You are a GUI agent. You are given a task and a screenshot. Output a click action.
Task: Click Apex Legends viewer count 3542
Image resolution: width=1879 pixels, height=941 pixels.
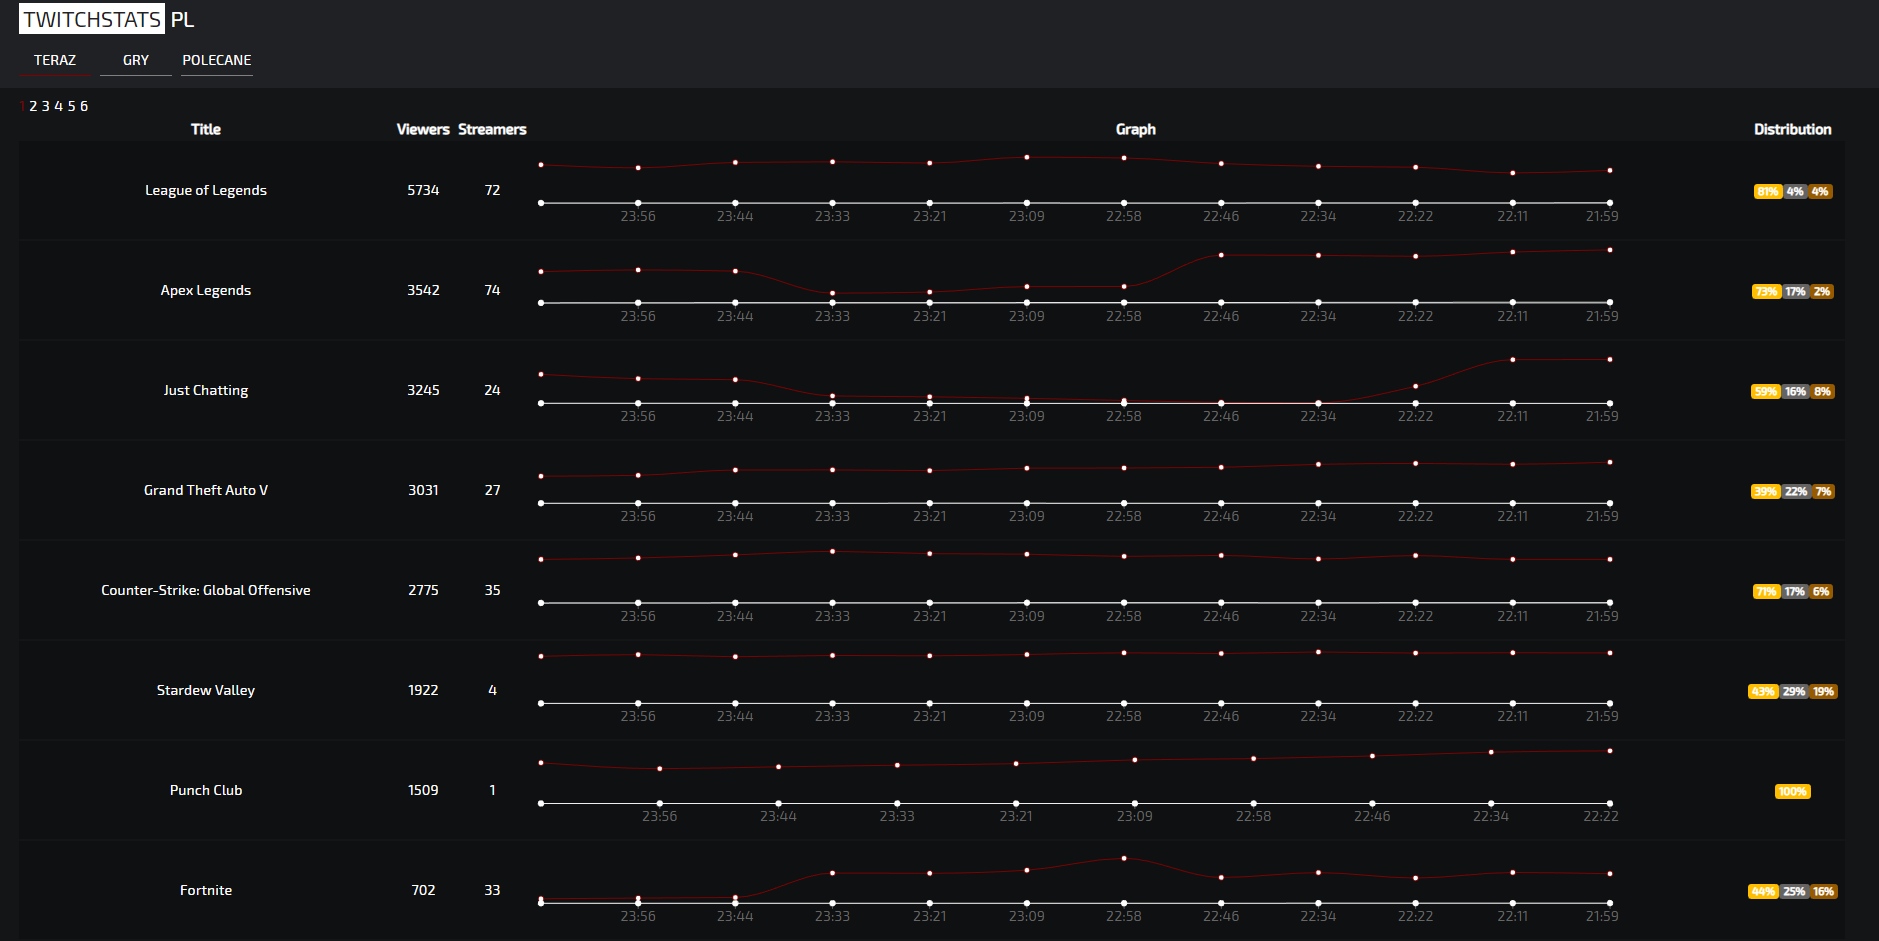pos(423,290)
